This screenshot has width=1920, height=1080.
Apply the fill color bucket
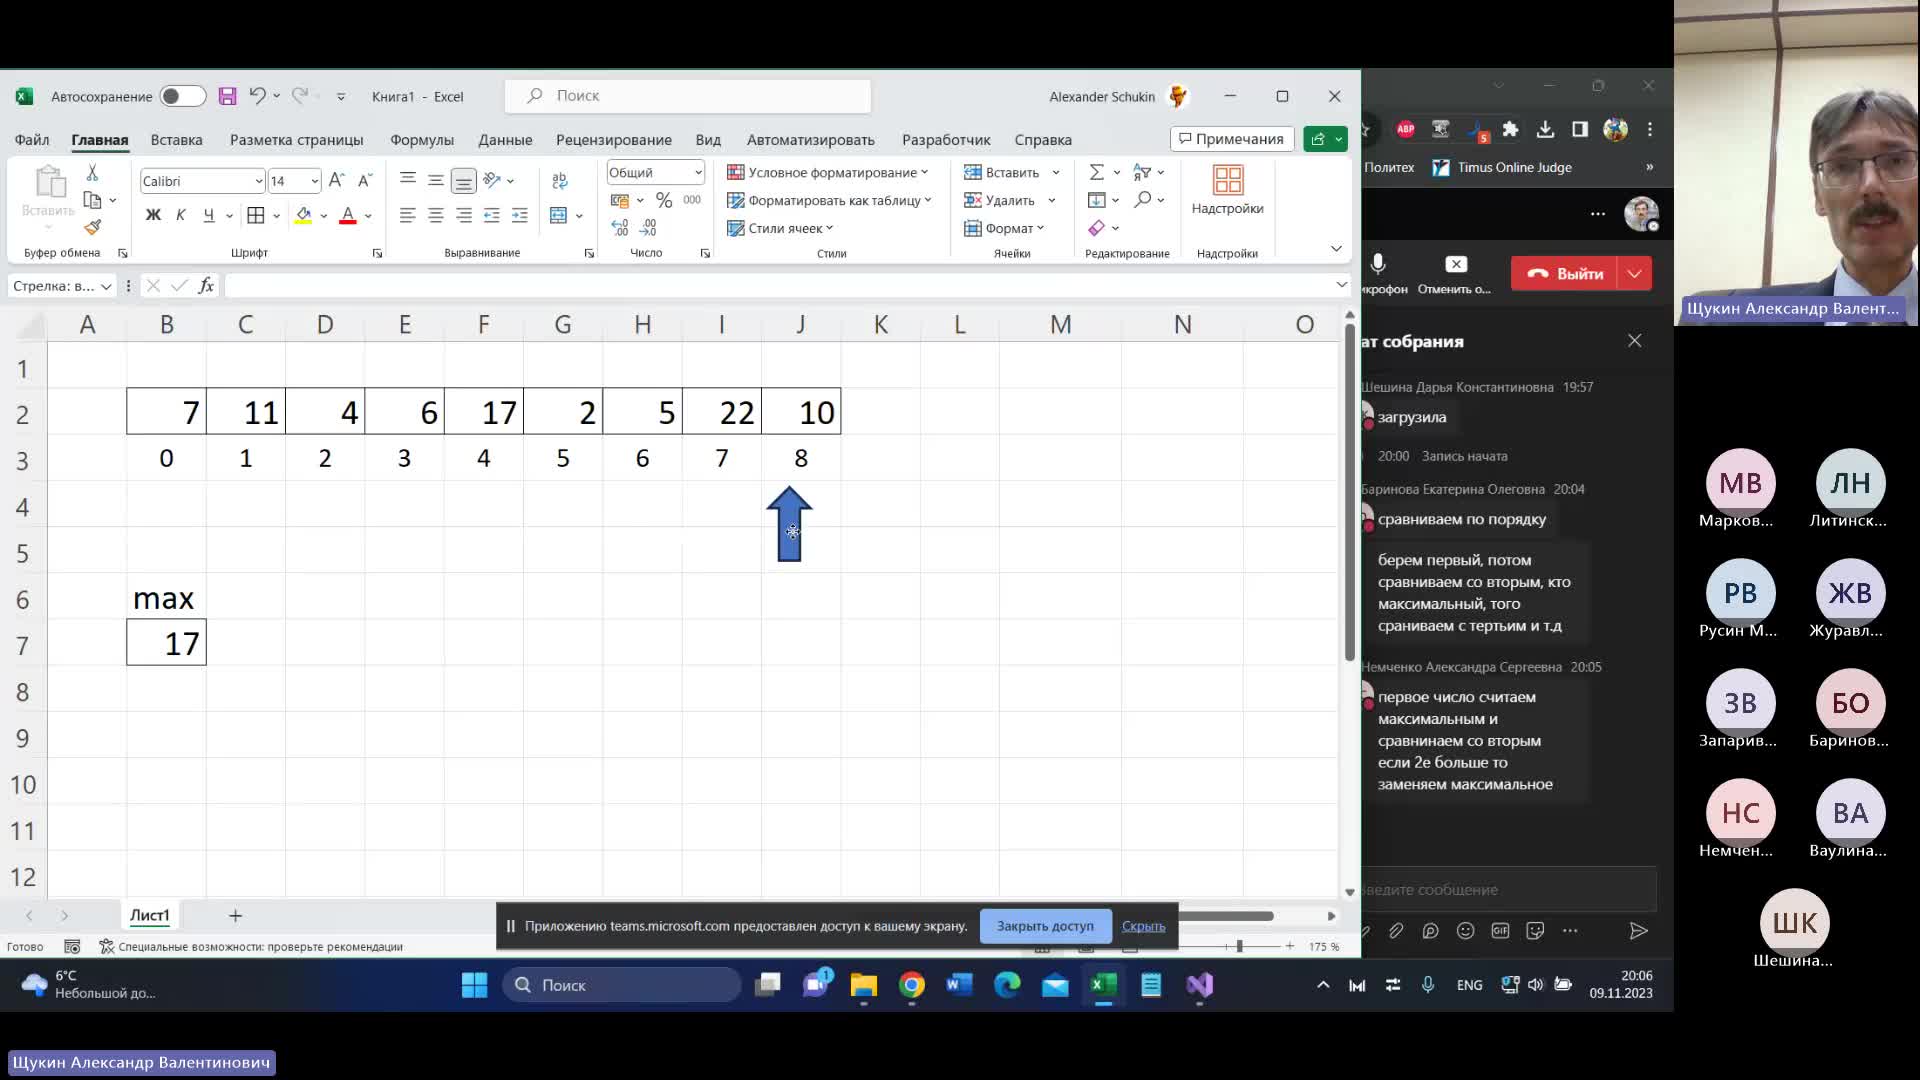pyautogui.click(x=304, y=215)
